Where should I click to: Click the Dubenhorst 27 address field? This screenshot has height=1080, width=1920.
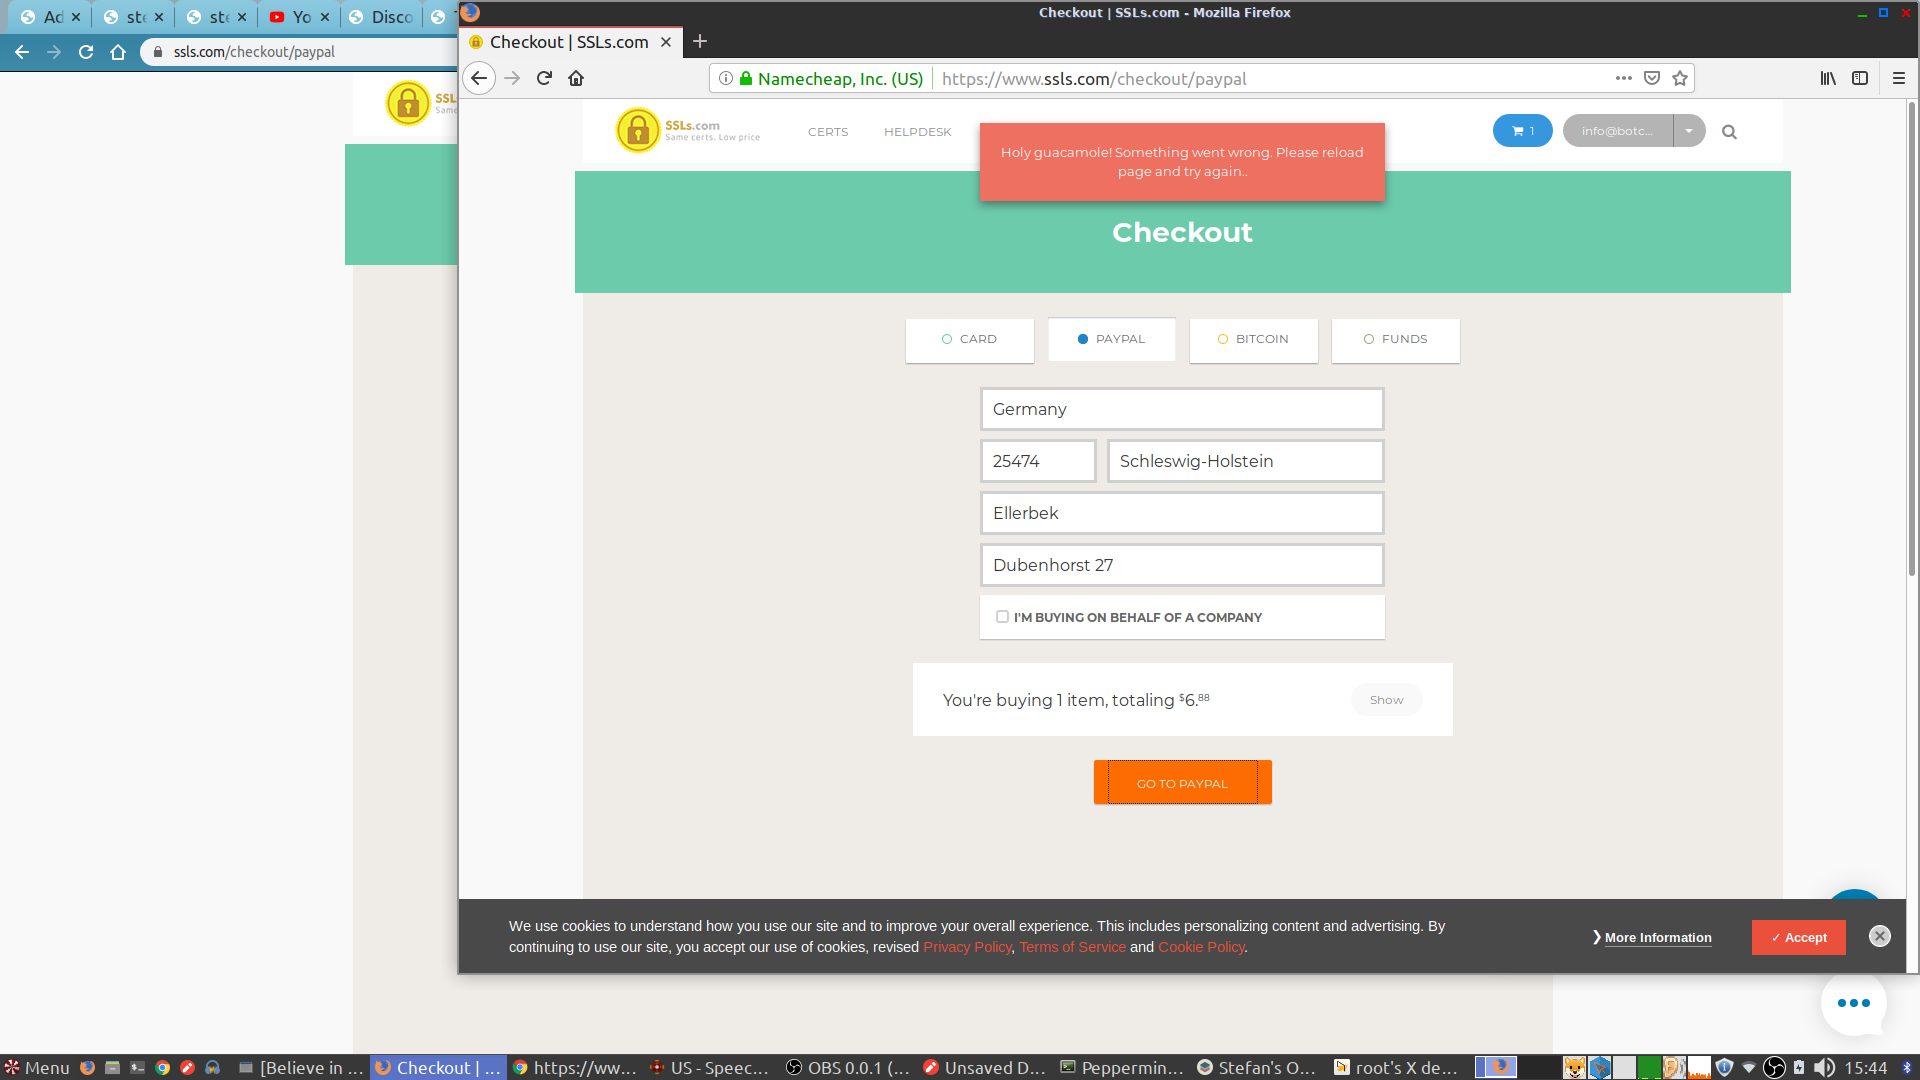point(1181,565)
